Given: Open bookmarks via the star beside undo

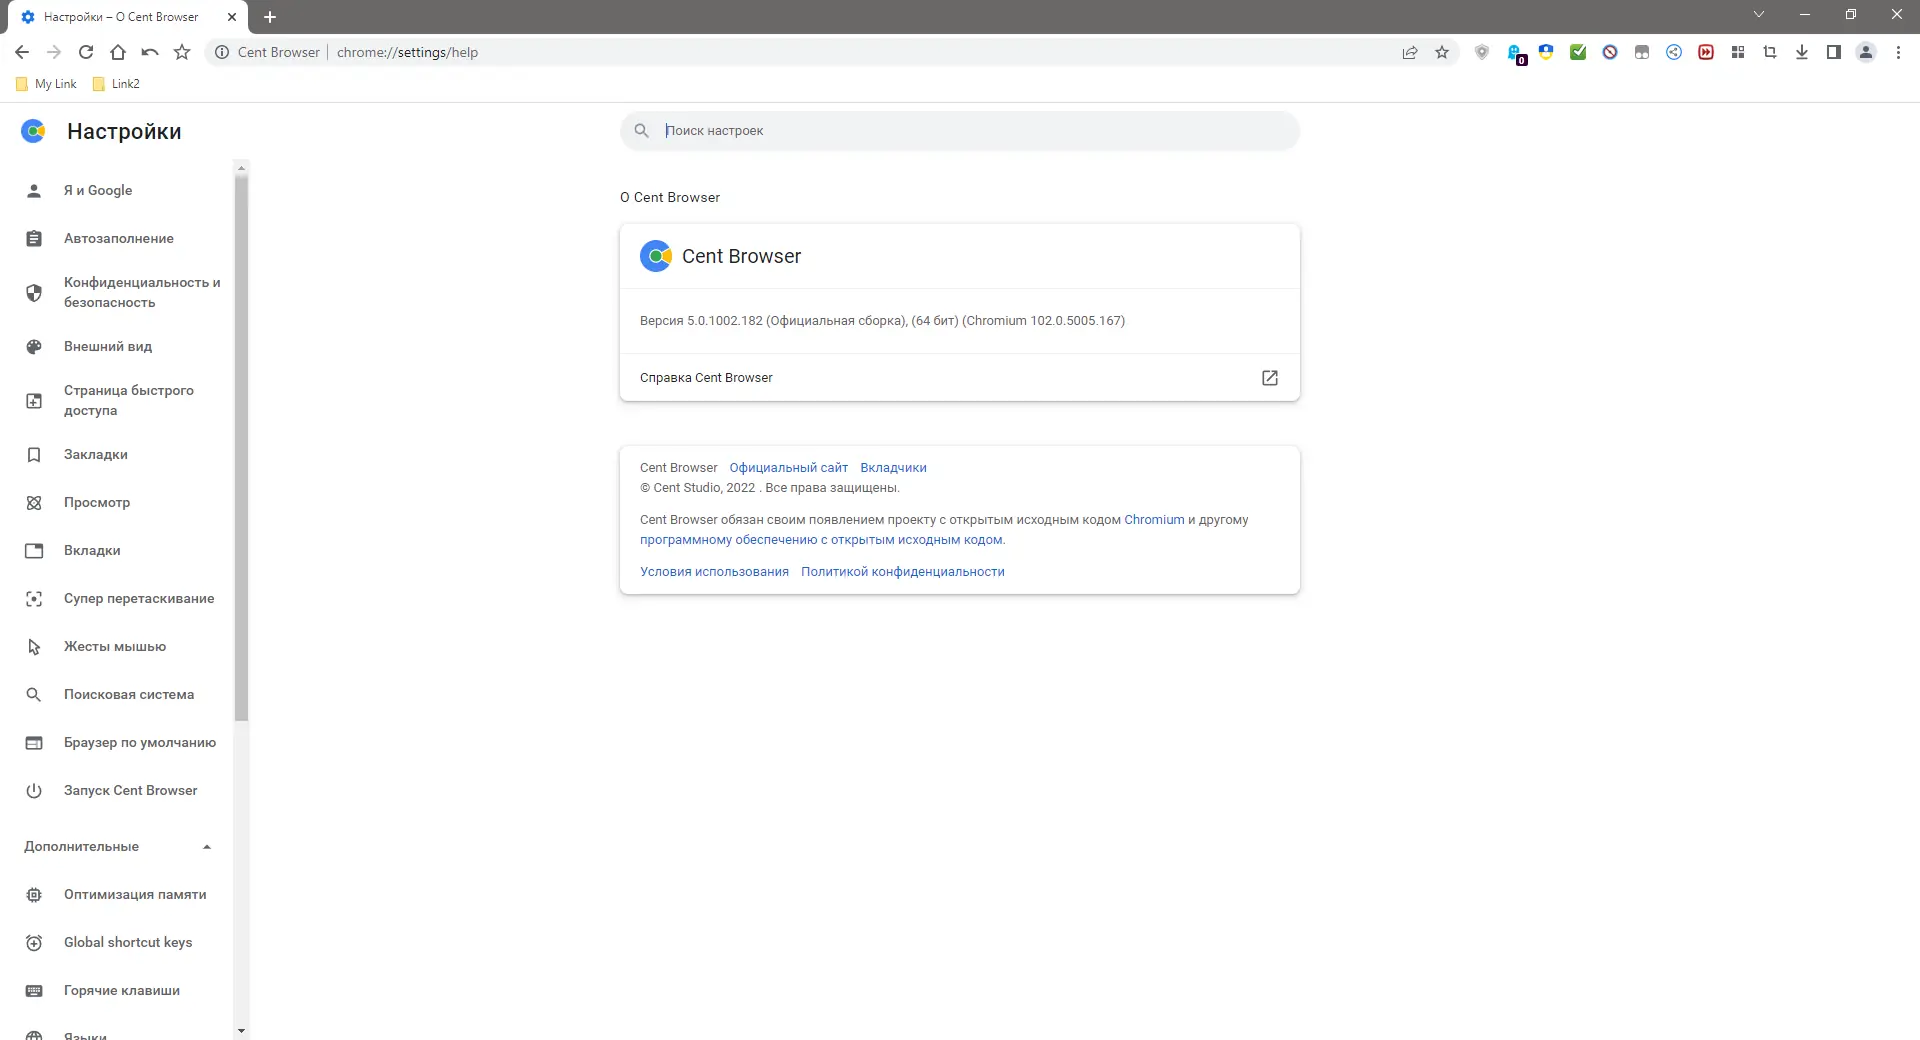Looking at the screenshot, I should pyautogui.click(x=182, y=52).
